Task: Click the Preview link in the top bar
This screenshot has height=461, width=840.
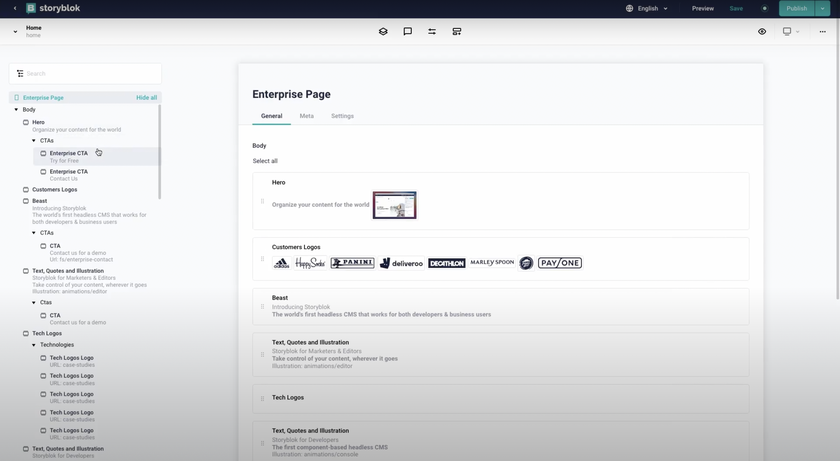Action: pyautogui.click(x=702, y=9)
